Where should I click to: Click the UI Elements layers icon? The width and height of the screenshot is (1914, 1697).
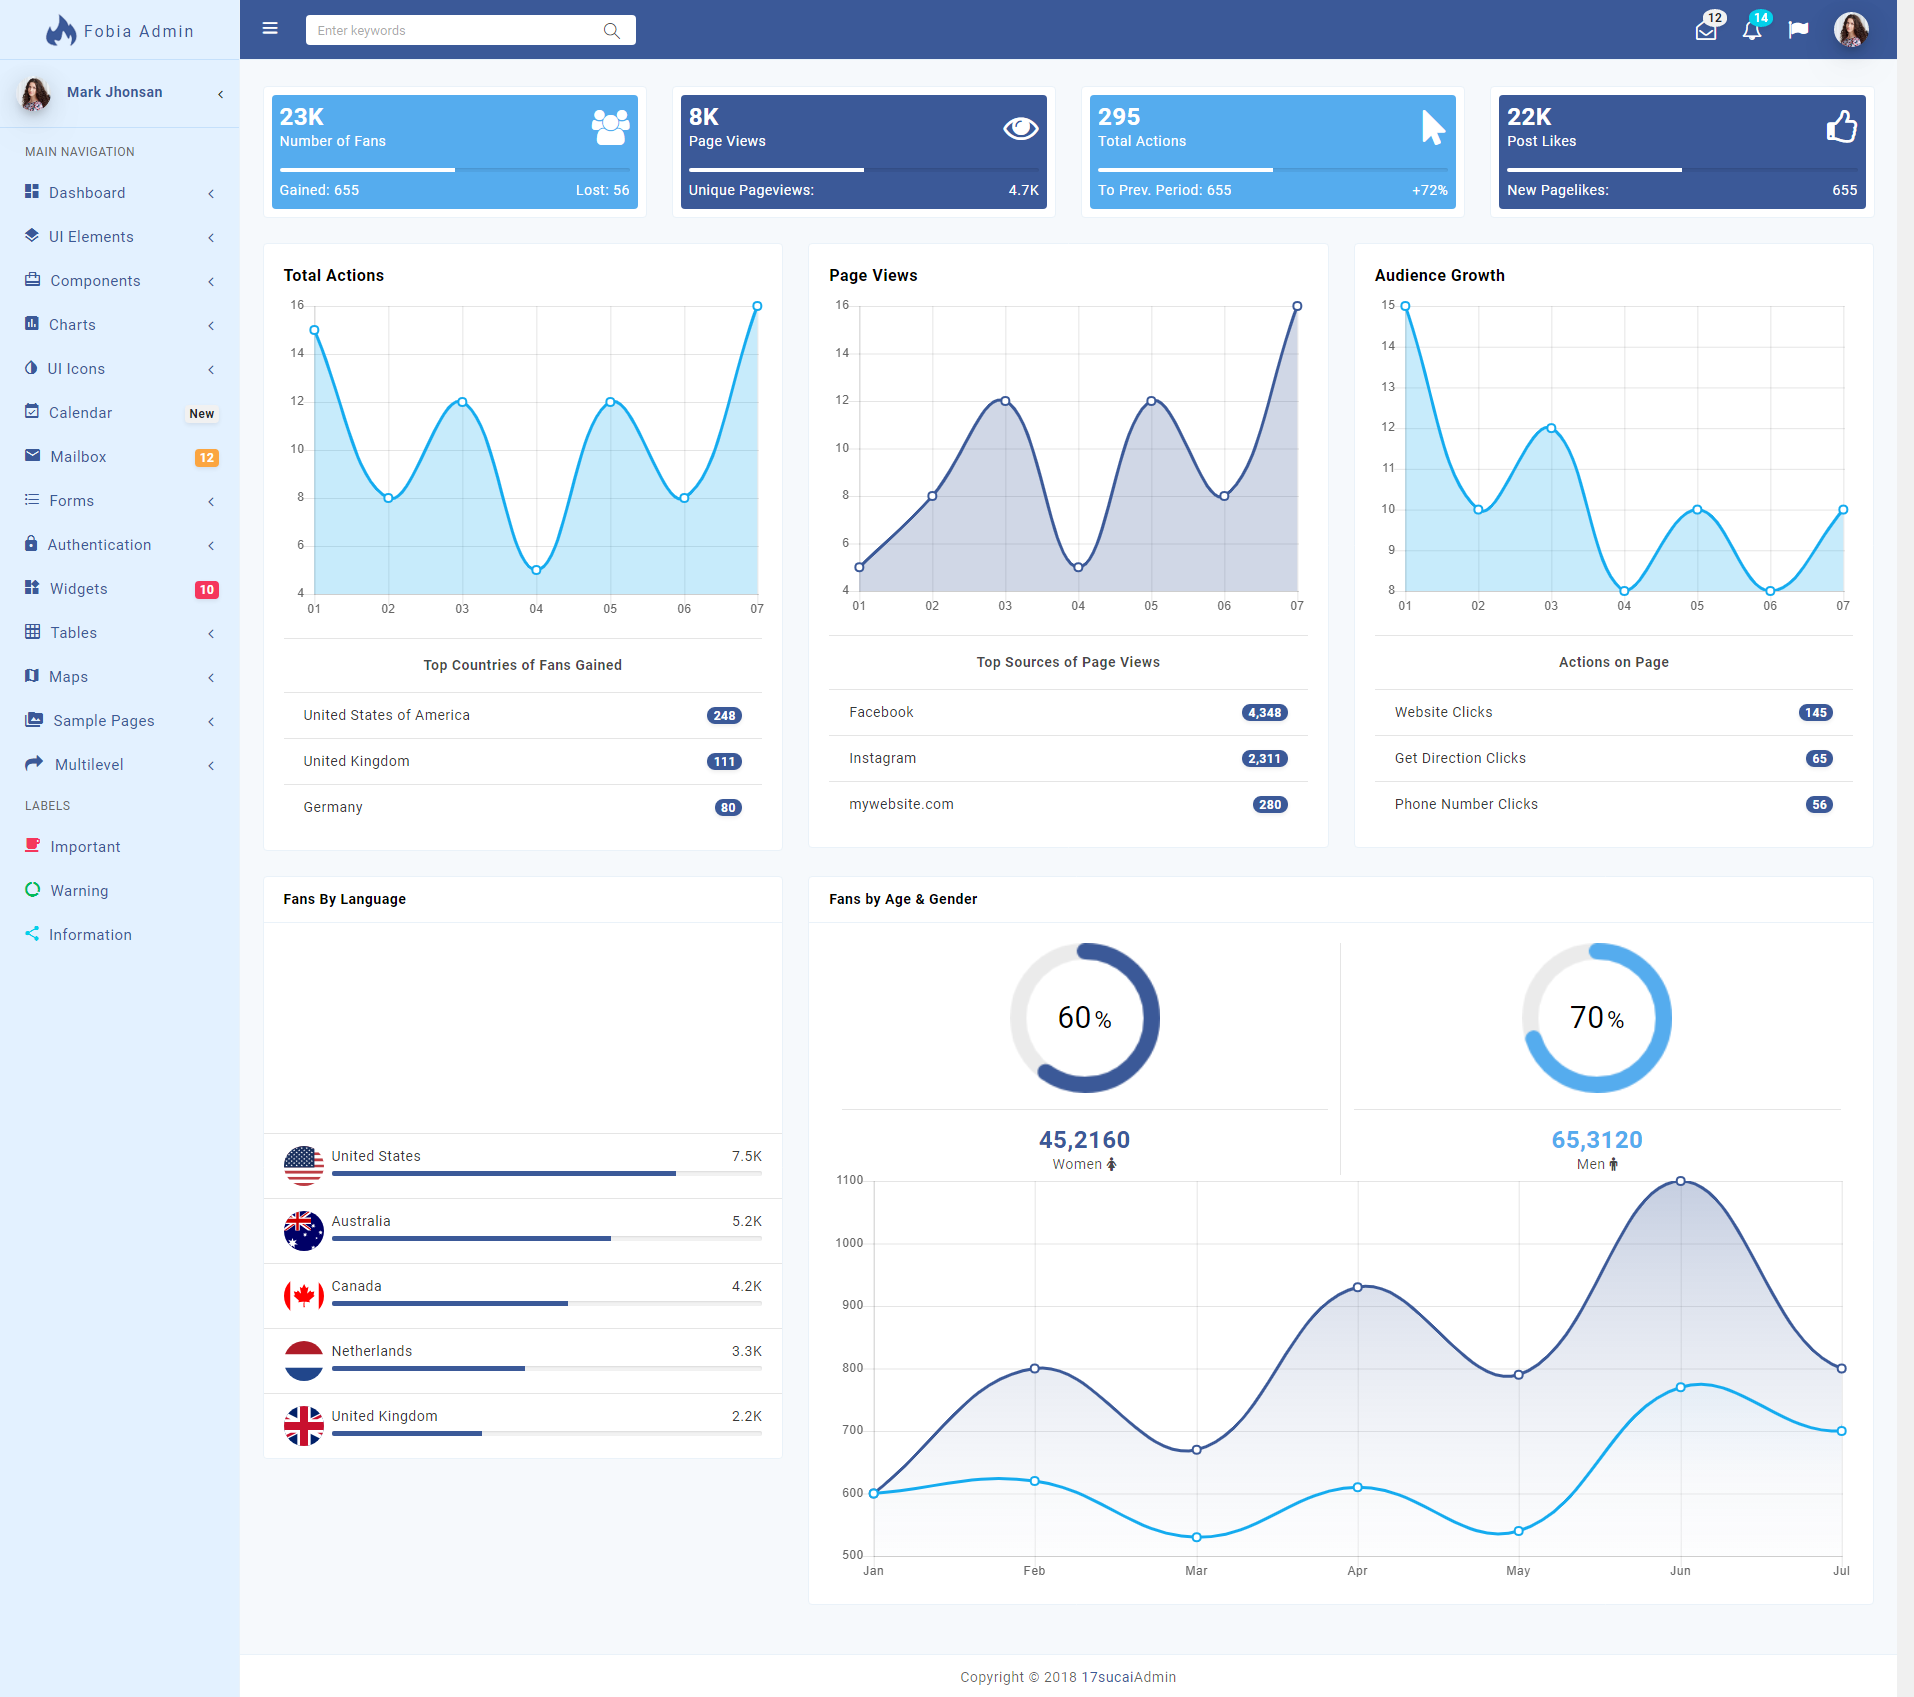point(32,235)
